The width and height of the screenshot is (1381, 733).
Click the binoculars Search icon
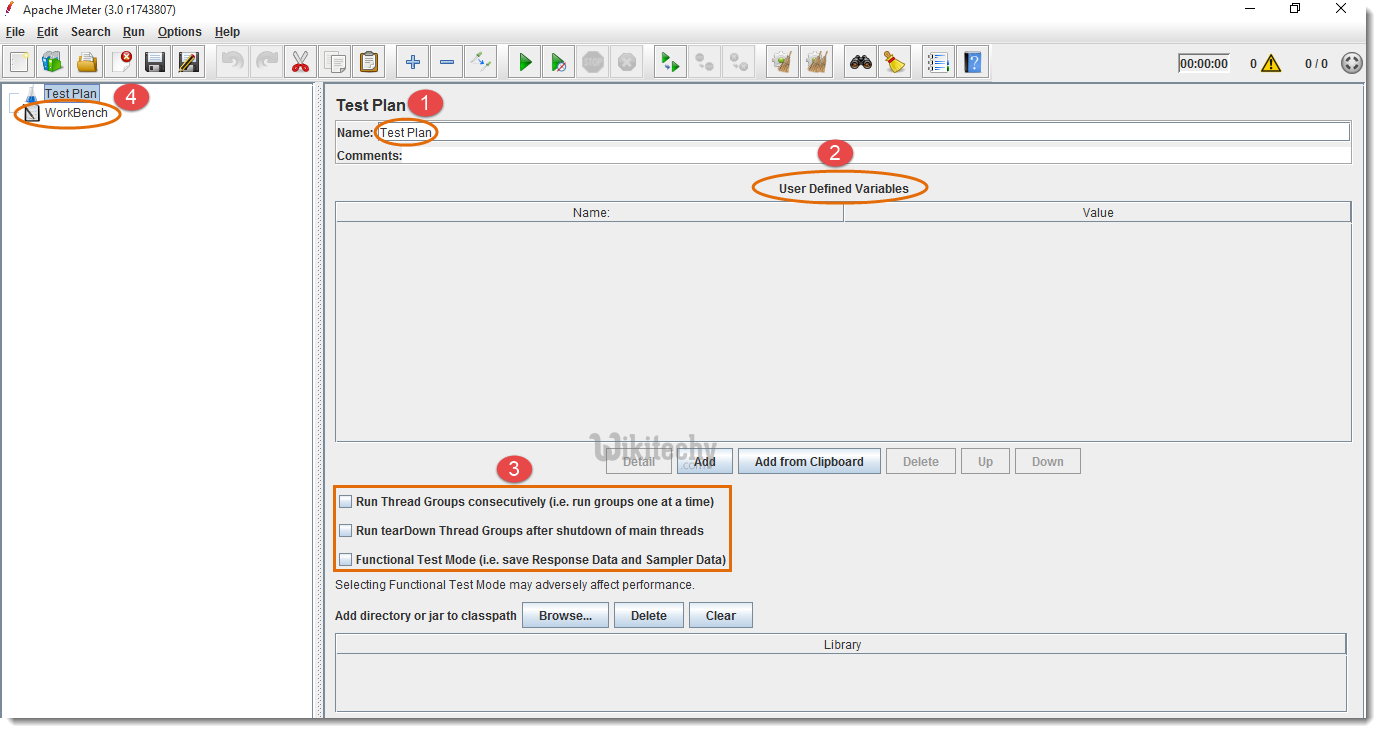point(861,62)
